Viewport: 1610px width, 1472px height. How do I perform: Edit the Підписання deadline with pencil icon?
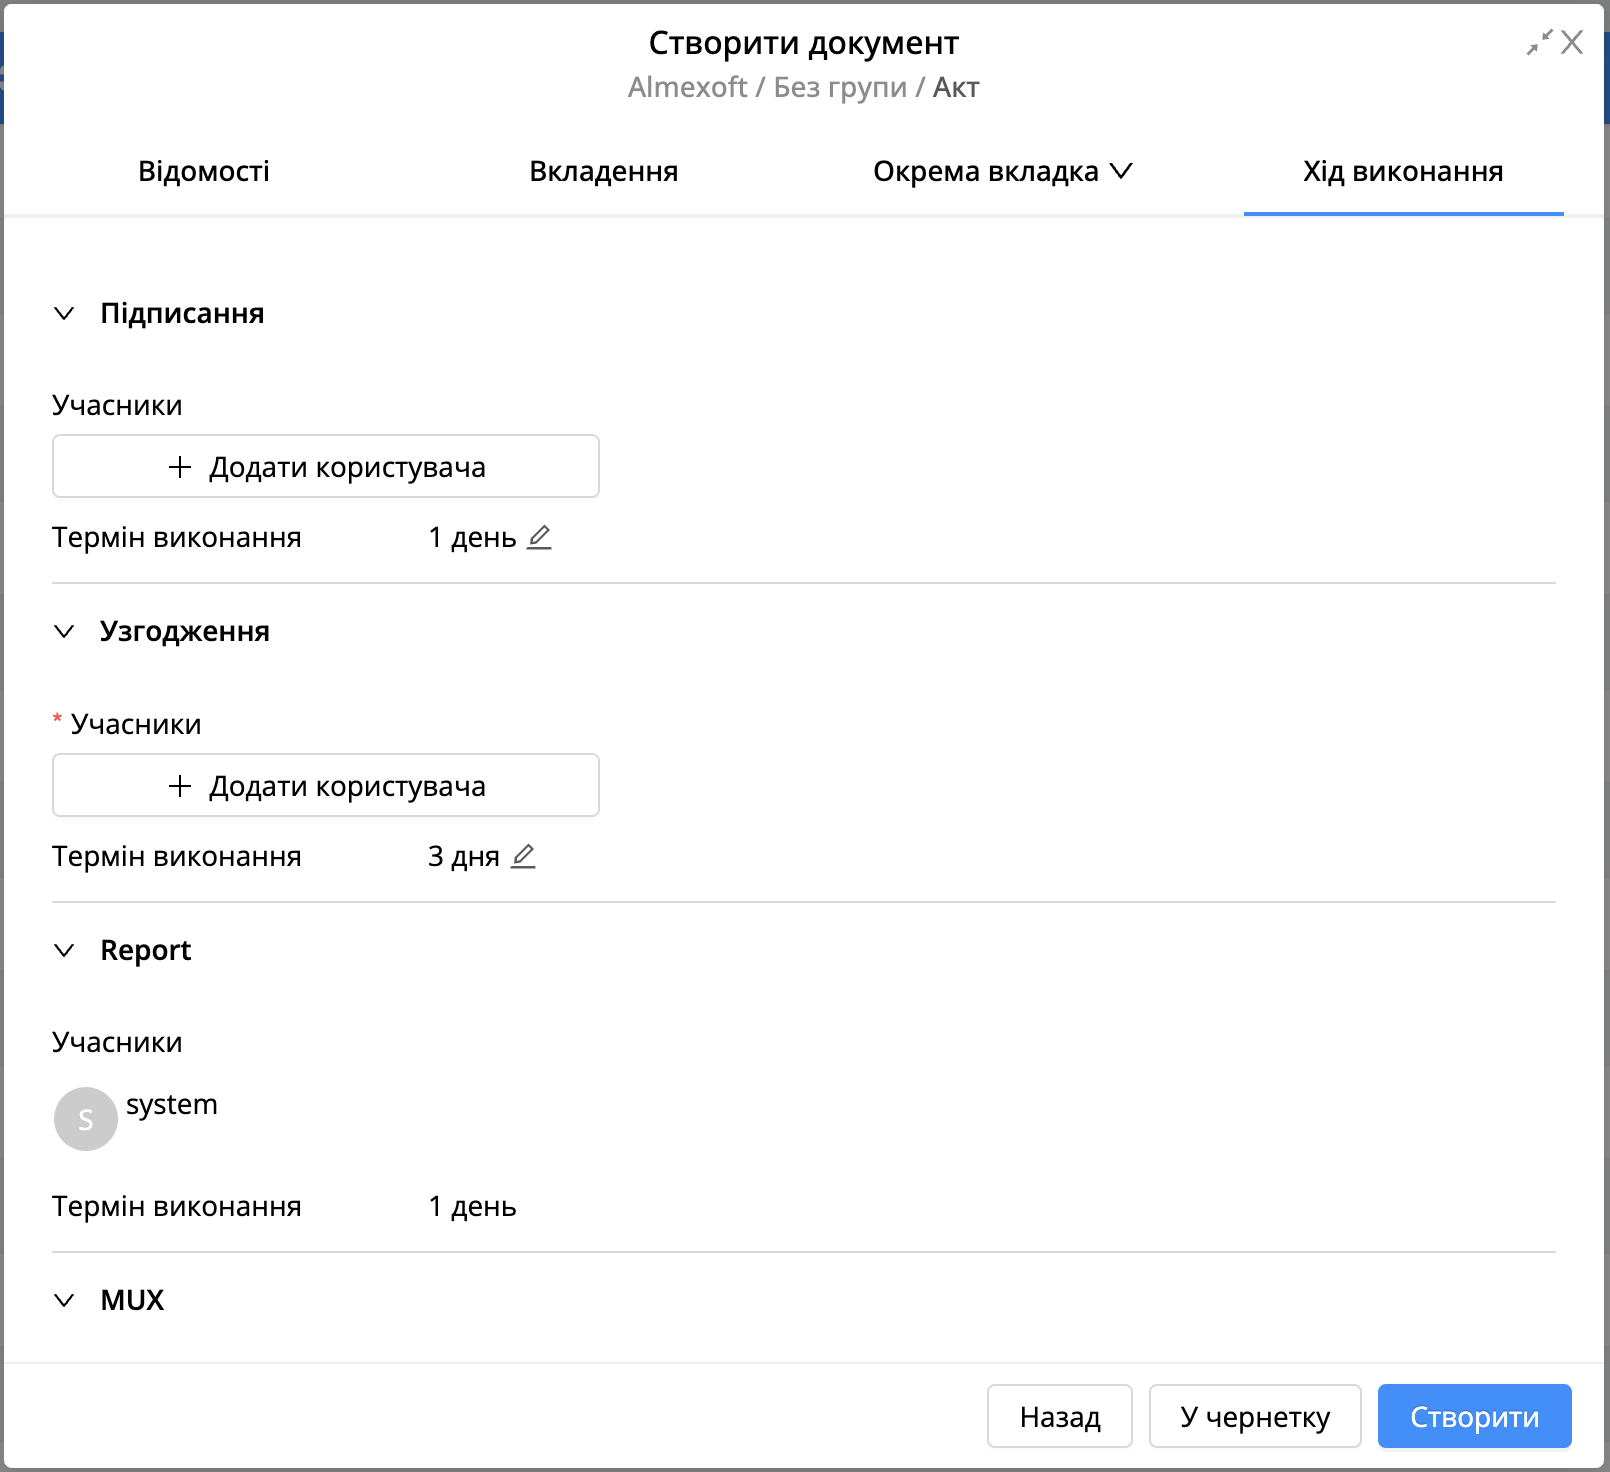[539, 537]
